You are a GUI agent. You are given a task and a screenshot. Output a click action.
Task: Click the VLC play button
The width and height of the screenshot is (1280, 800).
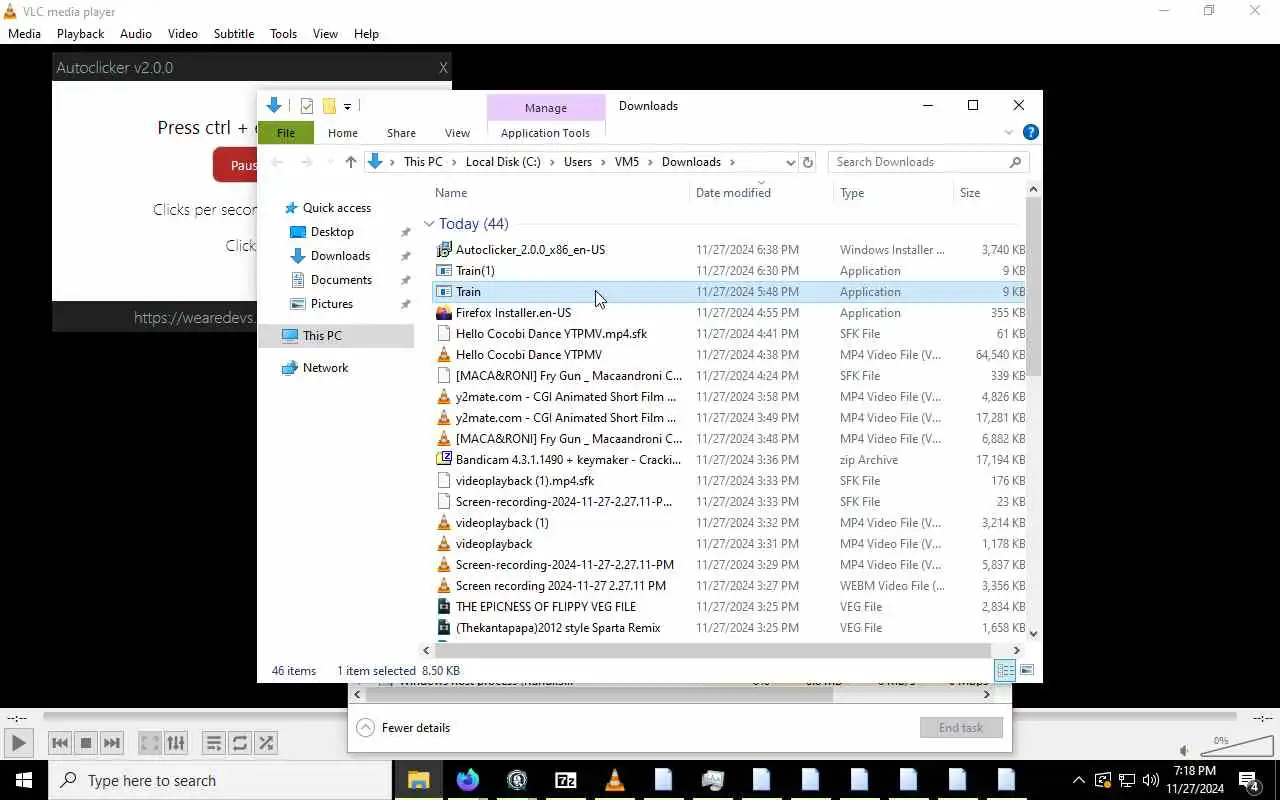click(x=18, y=743)
